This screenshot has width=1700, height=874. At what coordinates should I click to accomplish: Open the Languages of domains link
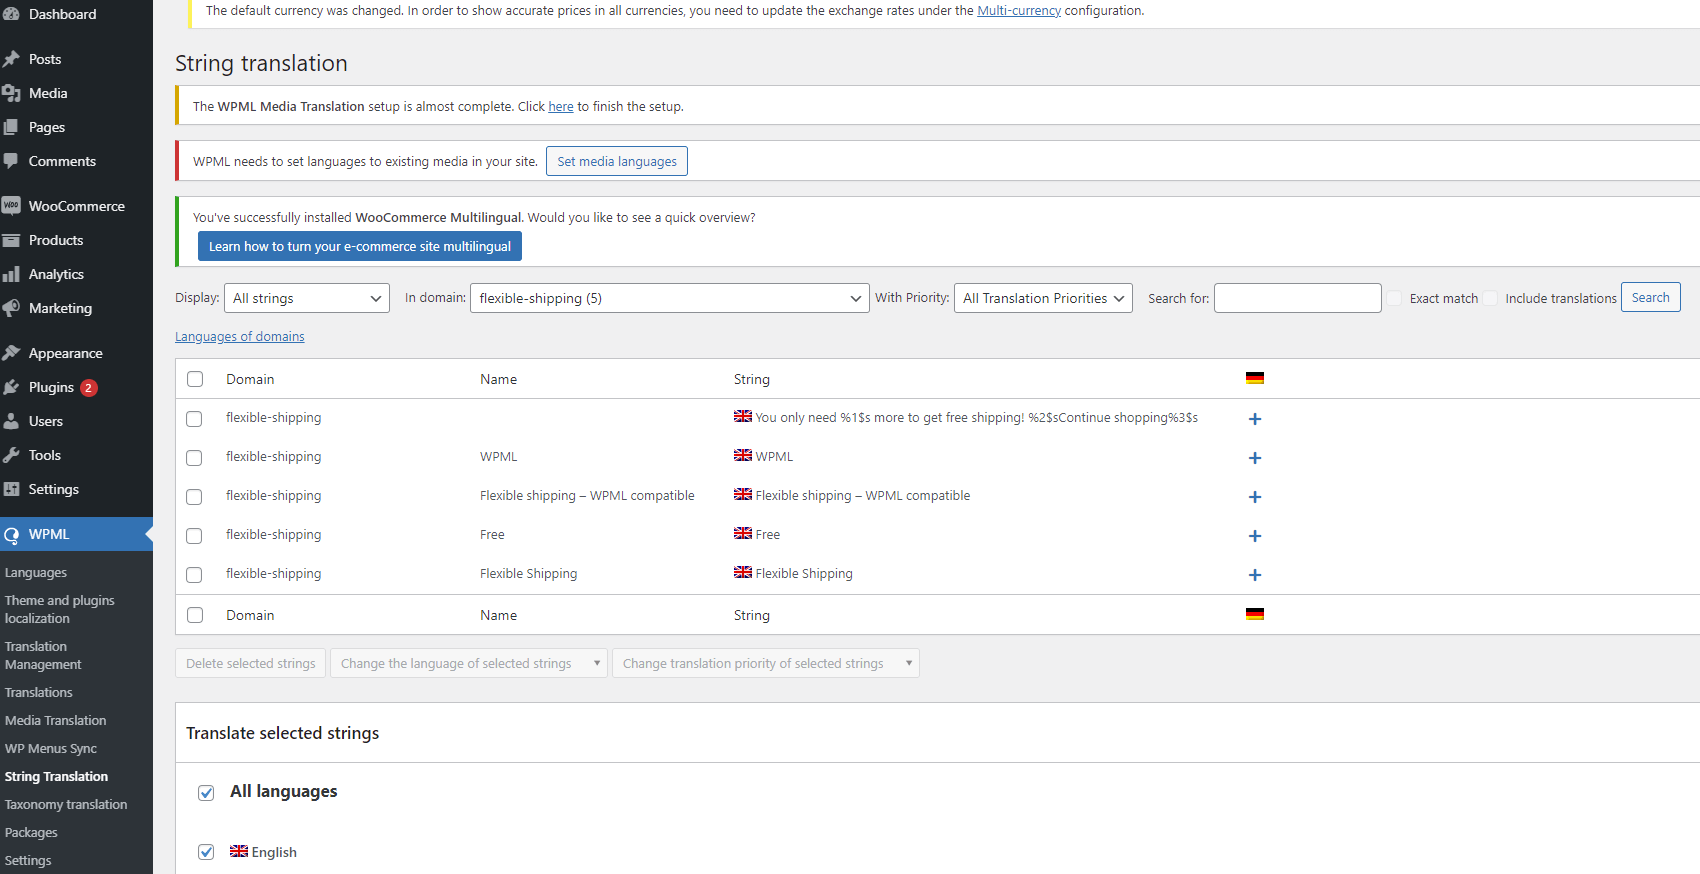pyautogui.click(x=240, y=336)
